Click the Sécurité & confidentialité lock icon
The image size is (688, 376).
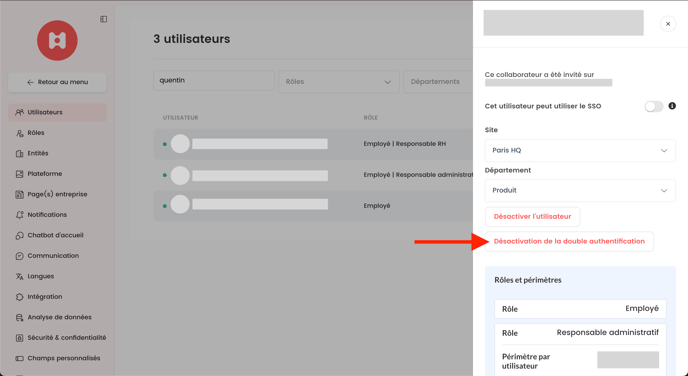pos(19,338)
